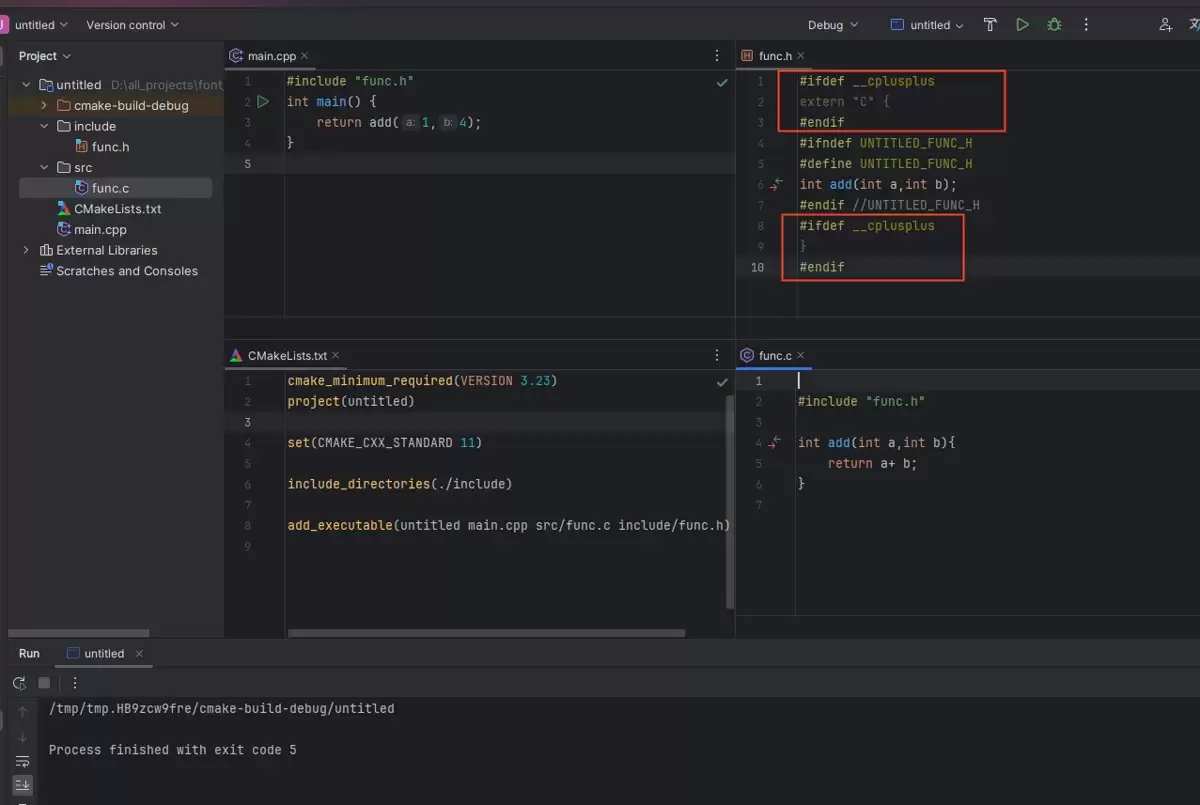1200x805 pixels.
Task: Collapse the untitled root folder
Action: (27, 85)
